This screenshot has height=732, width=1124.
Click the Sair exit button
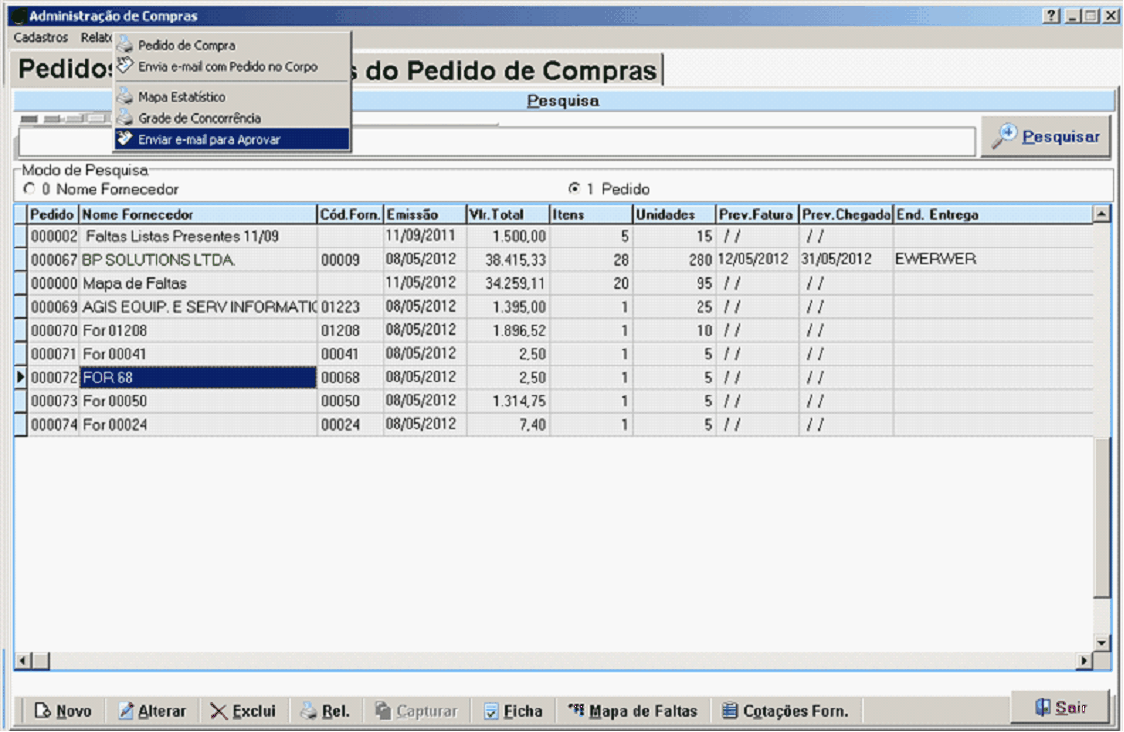[1060, 707]
